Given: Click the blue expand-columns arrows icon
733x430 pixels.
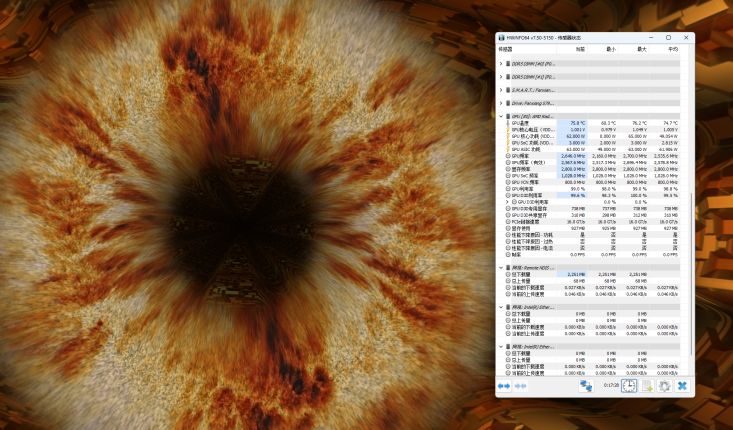Looking at the screenshot, I should click(x=506, y=386).
